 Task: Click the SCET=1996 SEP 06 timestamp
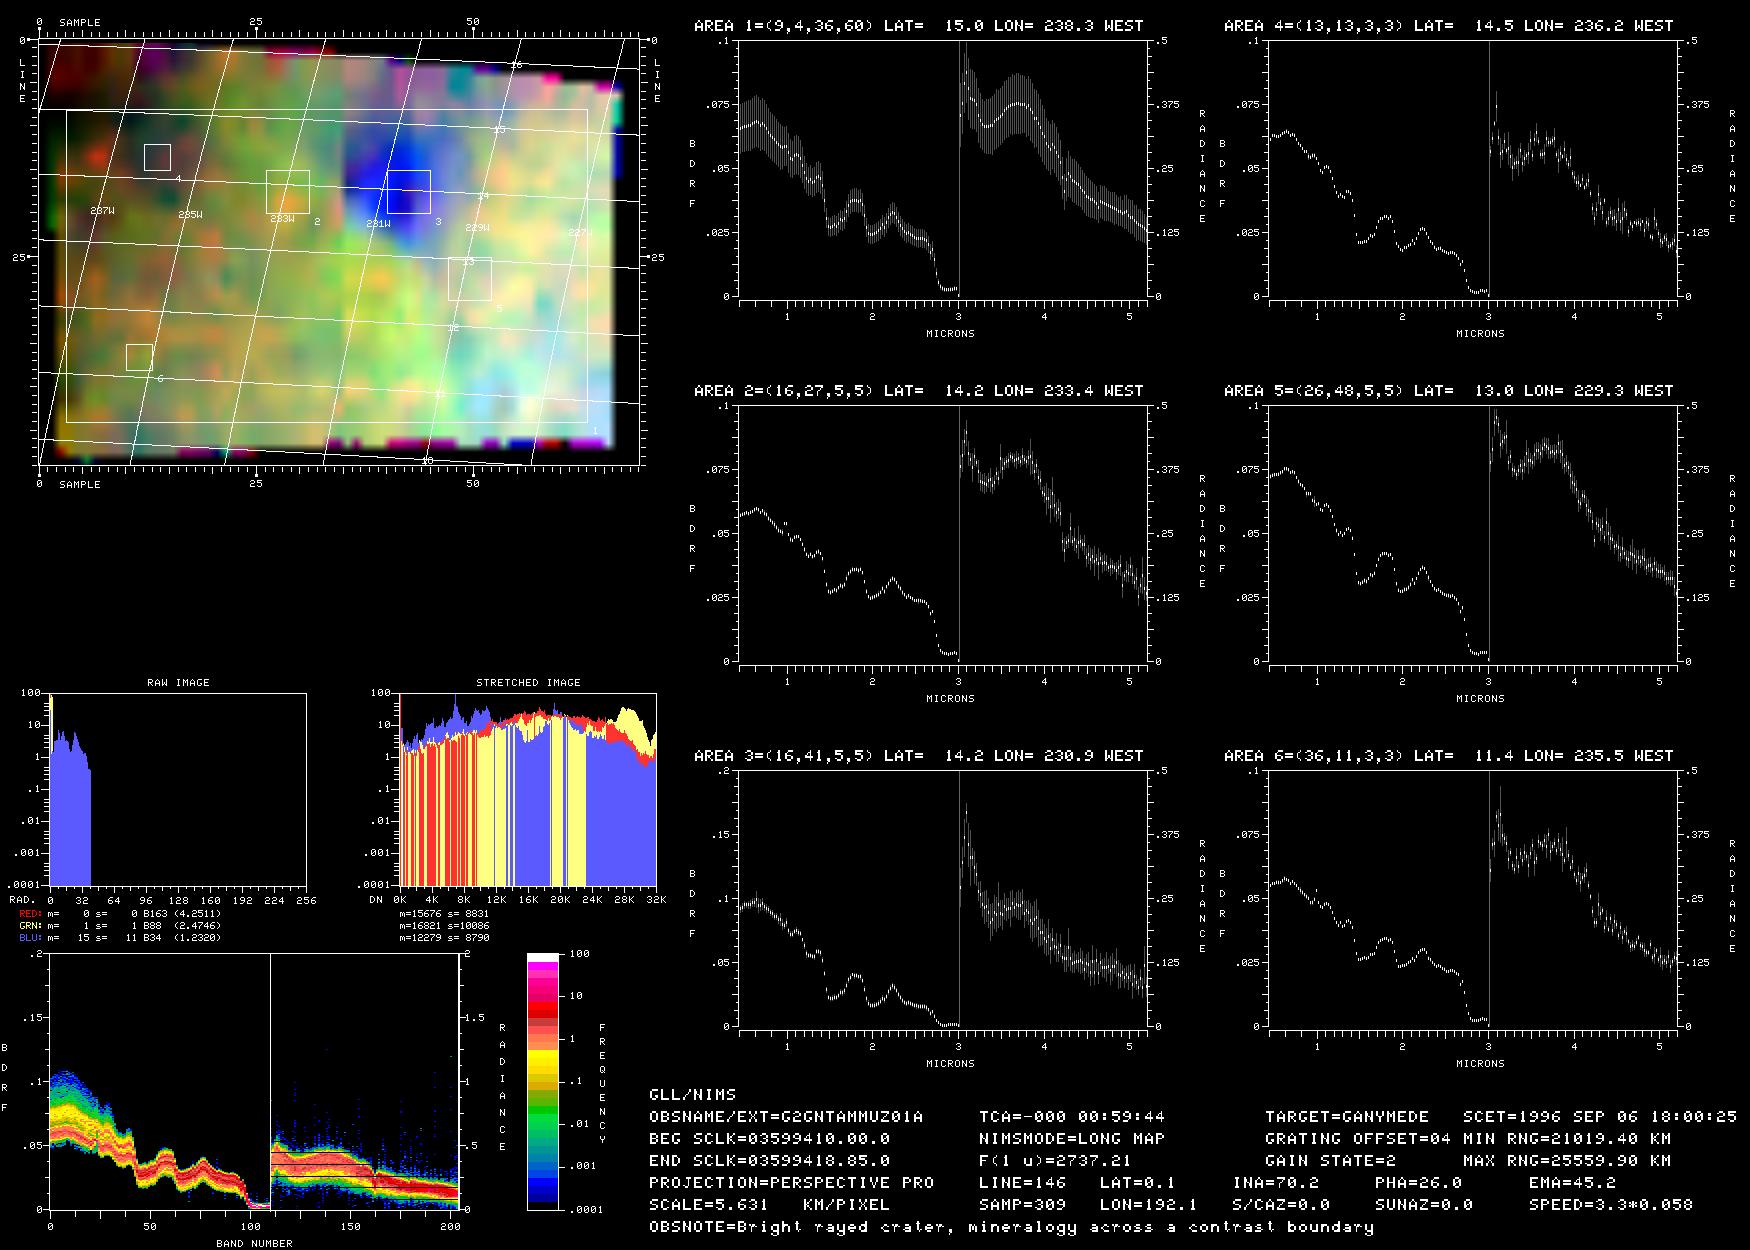coord(1600,1116)
